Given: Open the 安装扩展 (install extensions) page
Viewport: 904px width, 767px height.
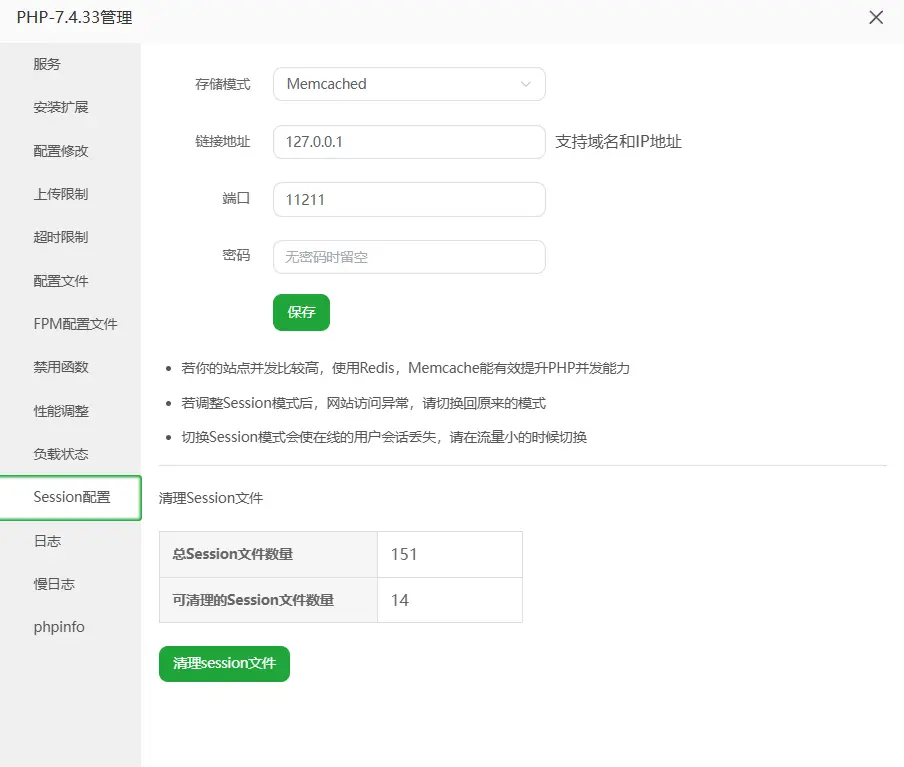Looking at the screenshot, I should 60,107.
